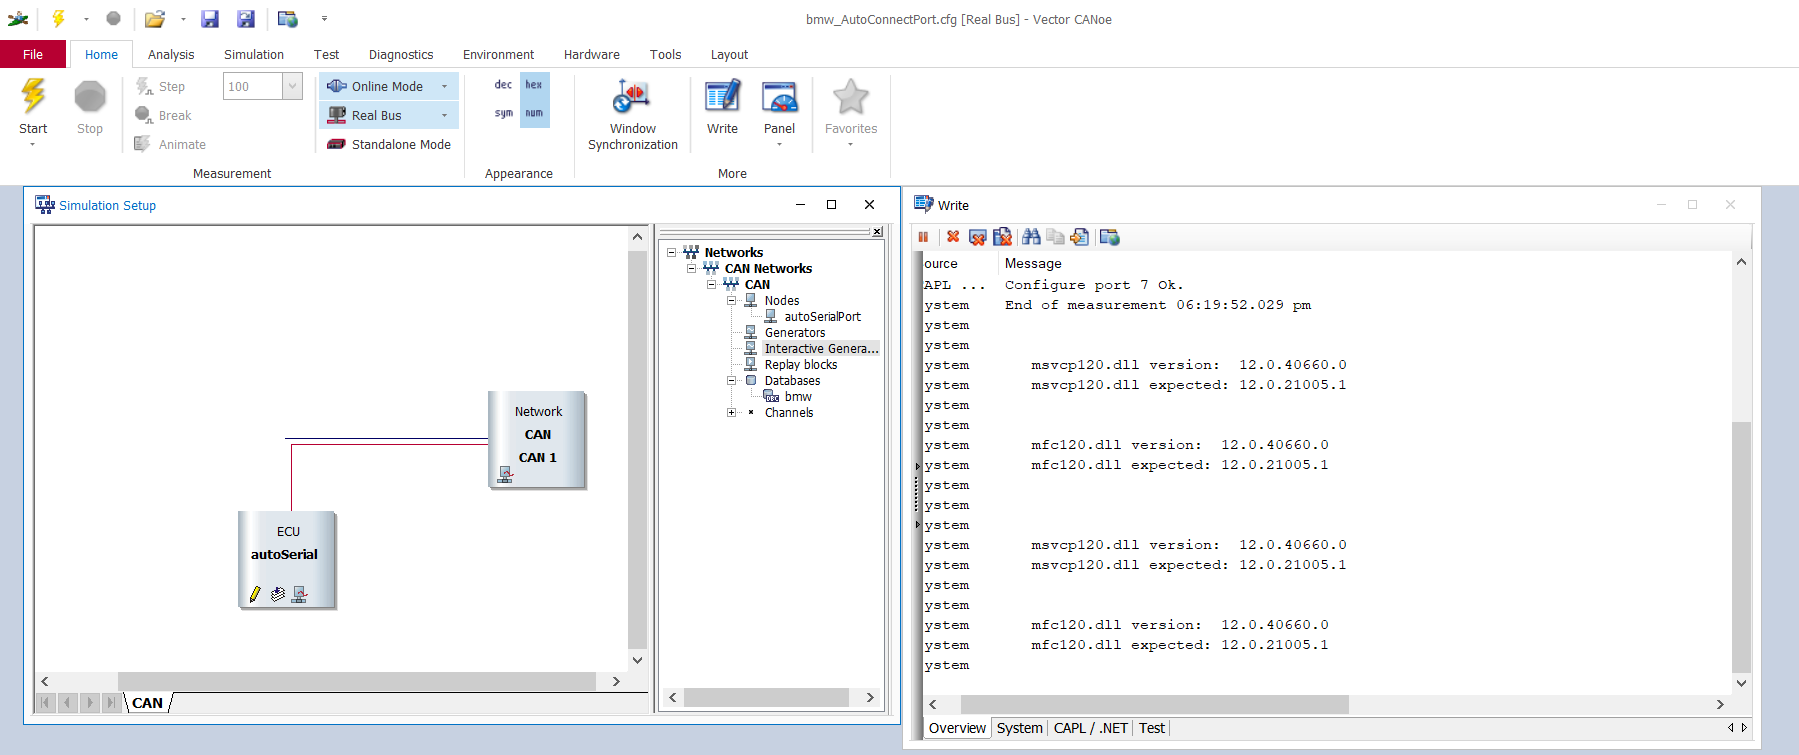
Task: Select the Generators tree item
Action: coord(795,333)
